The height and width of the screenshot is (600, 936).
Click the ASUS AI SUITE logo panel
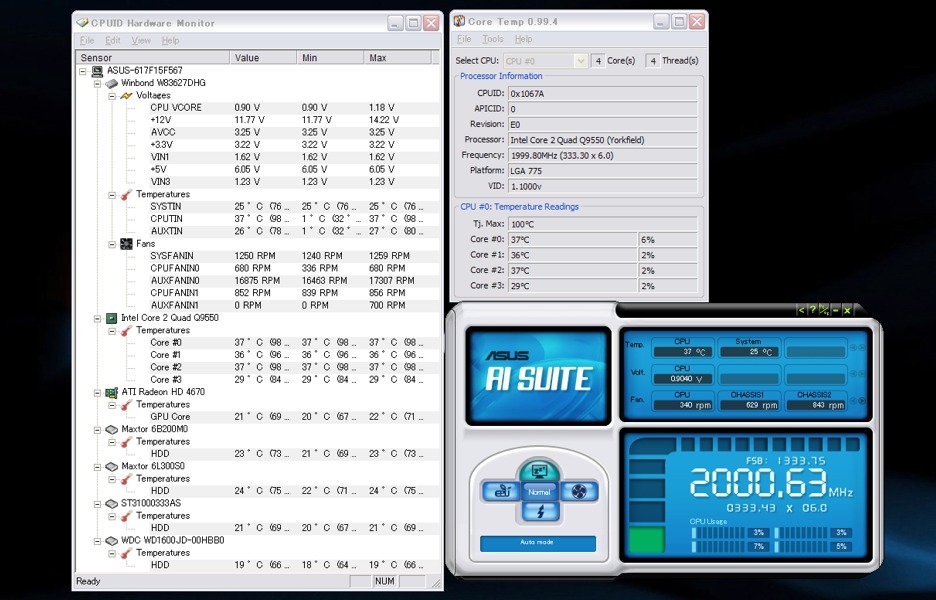538,376
